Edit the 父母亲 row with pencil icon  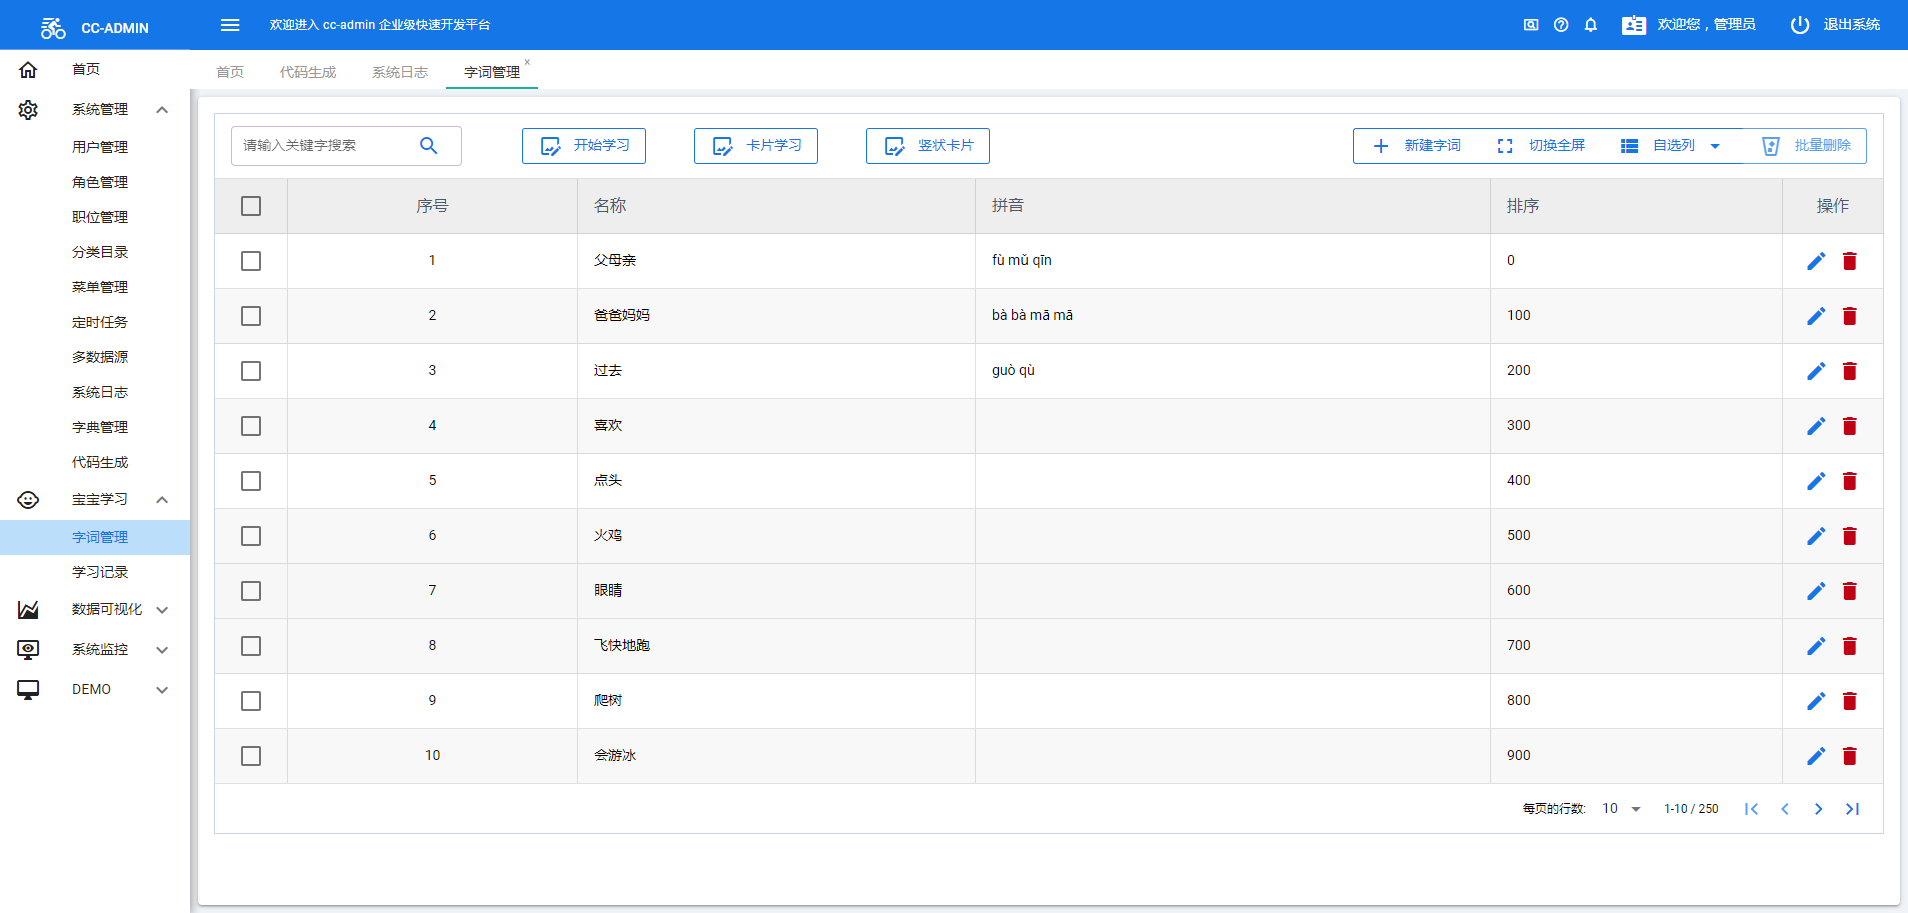click(1816, 261)
